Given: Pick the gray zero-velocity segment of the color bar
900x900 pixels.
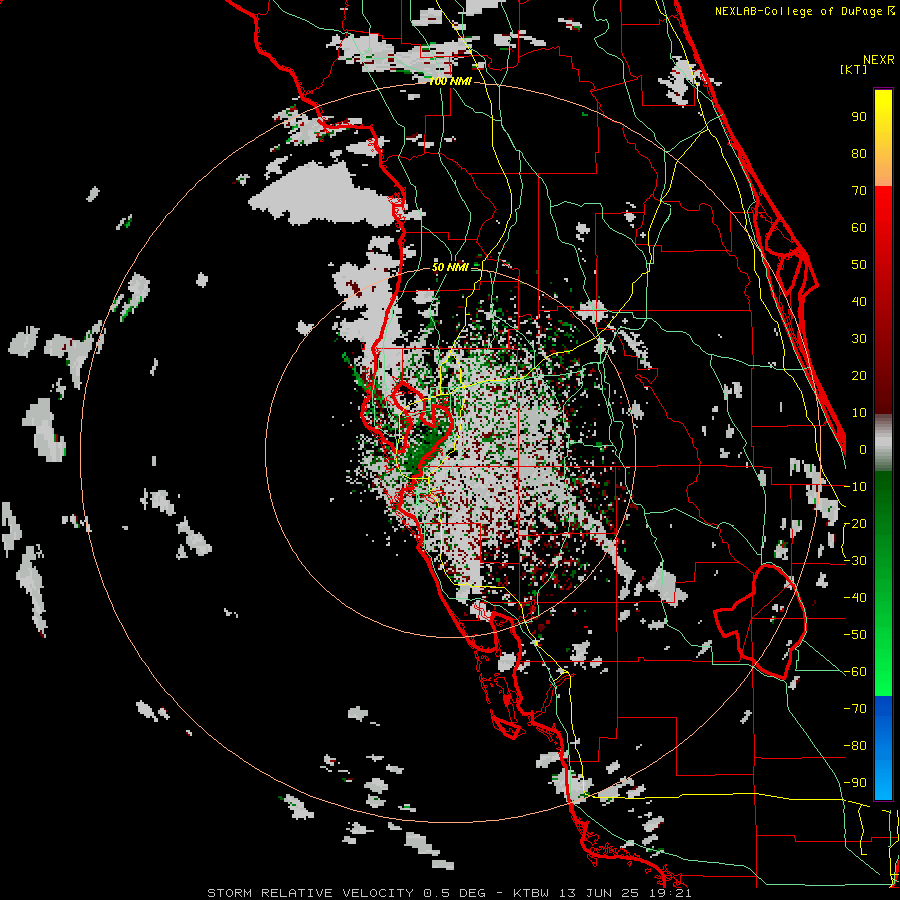Looking at the screenshot, I should pos(883,443).
